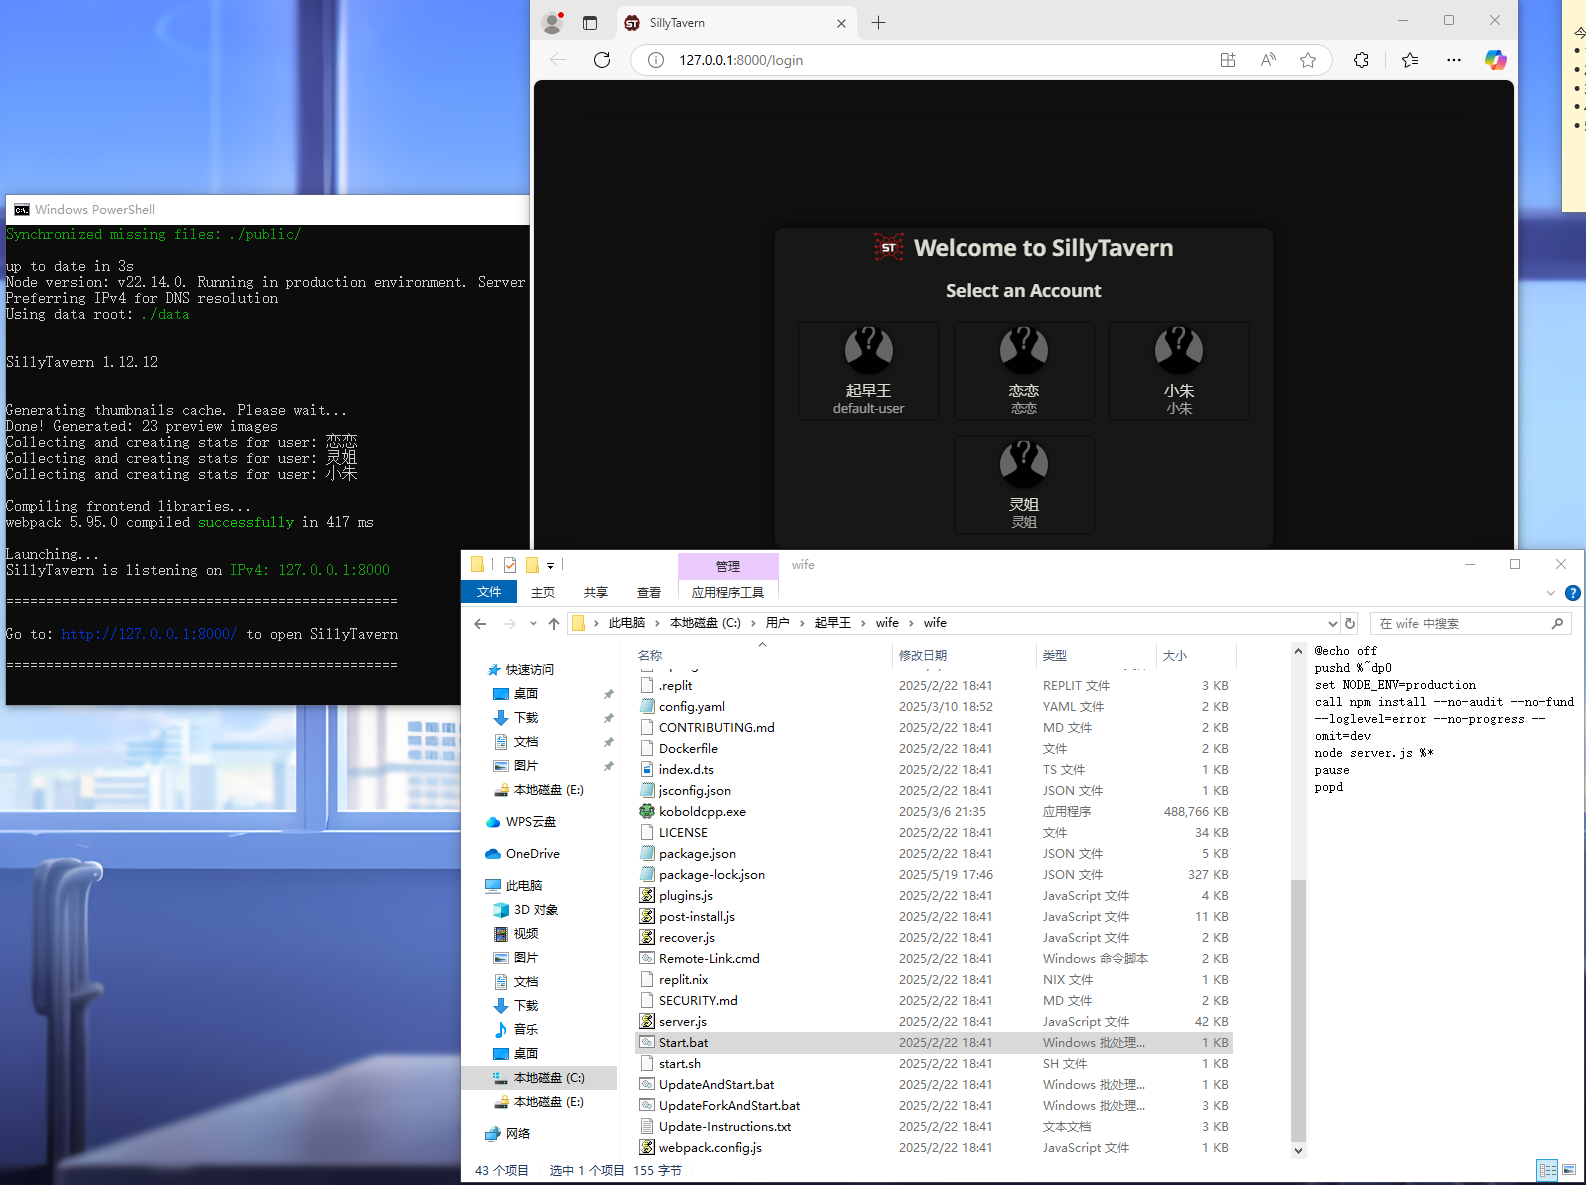Open the Explorer recent locations dropdown
This screenshot has height=1185, width=1586.
(x=533, y=623)
